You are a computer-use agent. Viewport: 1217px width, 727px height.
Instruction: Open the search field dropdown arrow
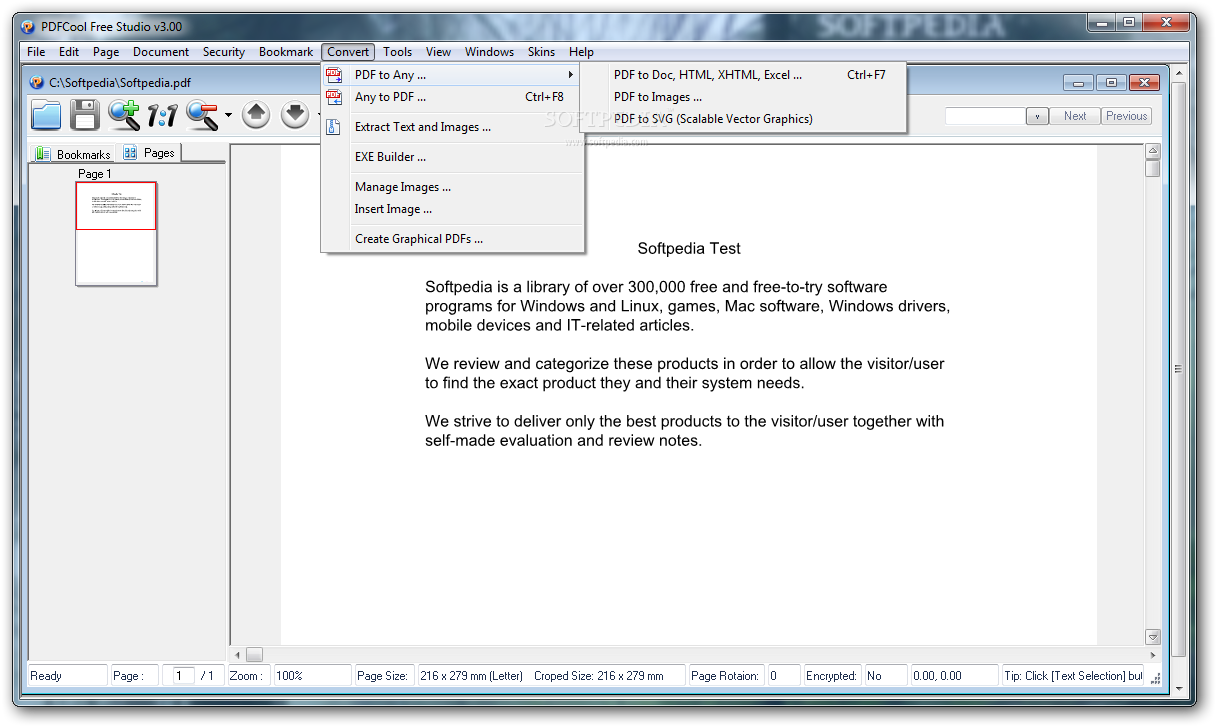(x=1037, y=116)
